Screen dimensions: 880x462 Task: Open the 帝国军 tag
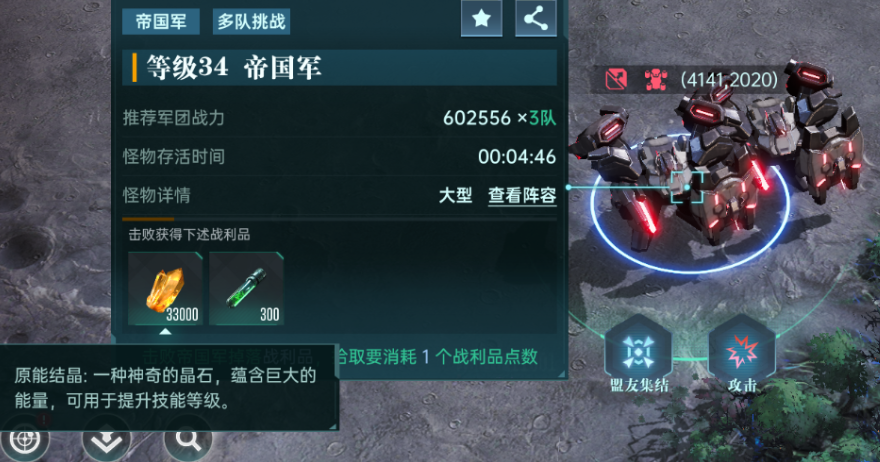click(x=161, y=21)
